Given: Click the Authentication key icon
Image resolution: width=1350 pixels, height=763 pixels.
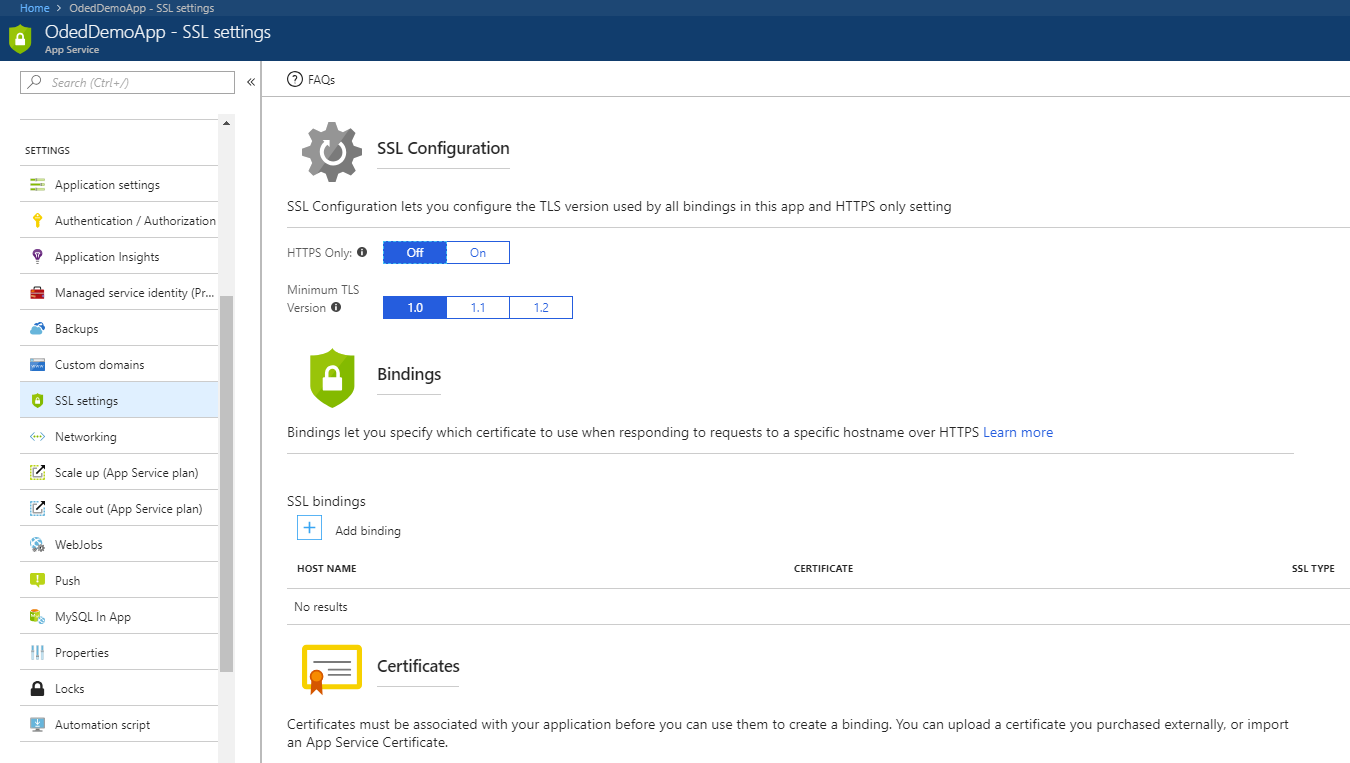Looking at the screenshot, I should tap(37, 221).
